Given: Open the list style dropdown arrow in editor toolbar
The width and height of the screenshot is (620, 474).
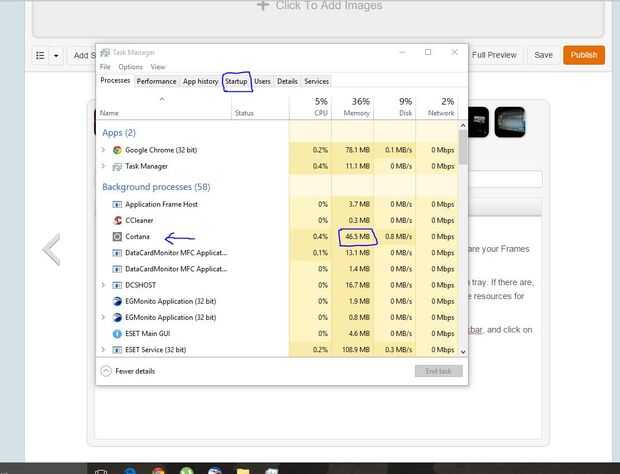Looking at the screenshot, I should click(56, 56).
